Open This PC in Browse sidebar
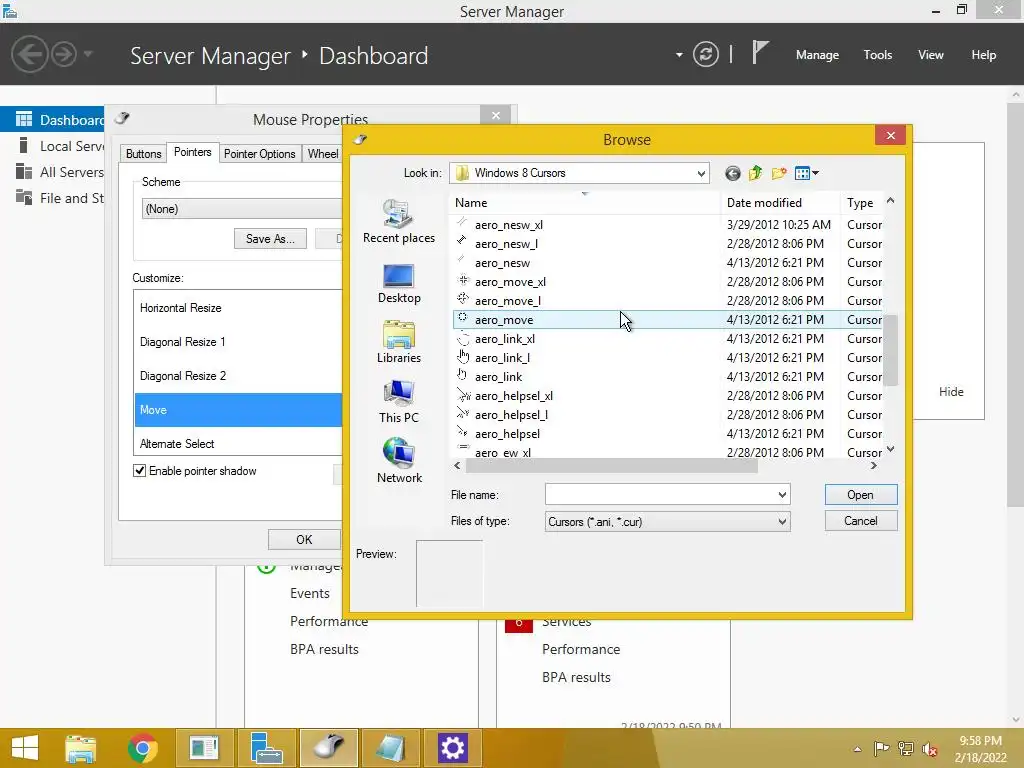Viewport: 1024px width, 768px height. pyautogui.click(x=398, y=402)
